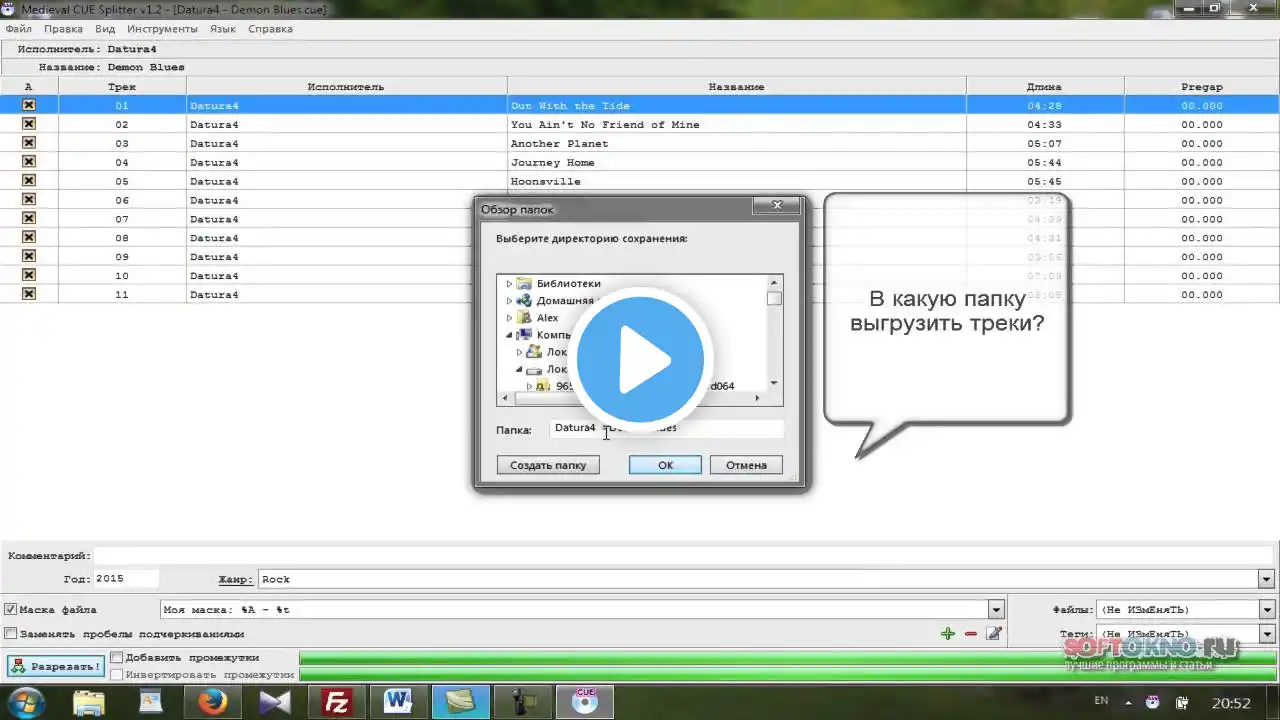Open the Справка menu

point(270,29)
